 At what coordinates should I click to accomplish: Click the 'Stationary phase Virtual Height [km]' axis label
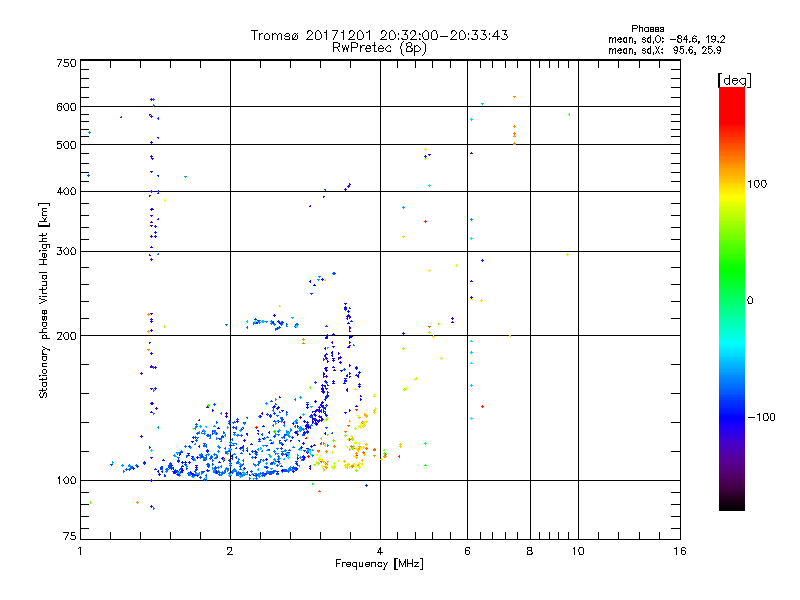(44, 301)
